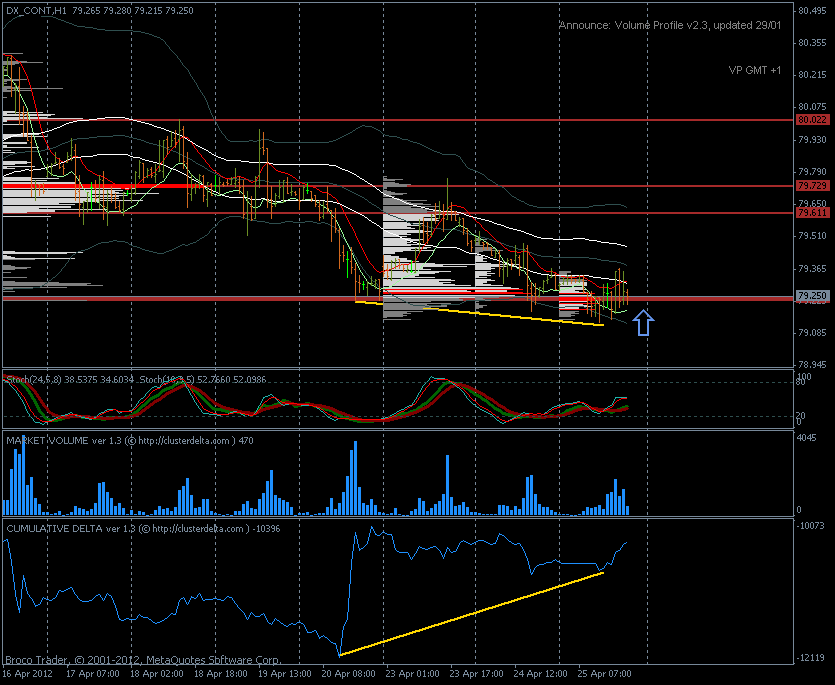The width and height of the screenshot is (835, 685).
Task: Select the blue up arrow chart object
Action: tap(643, 323)
